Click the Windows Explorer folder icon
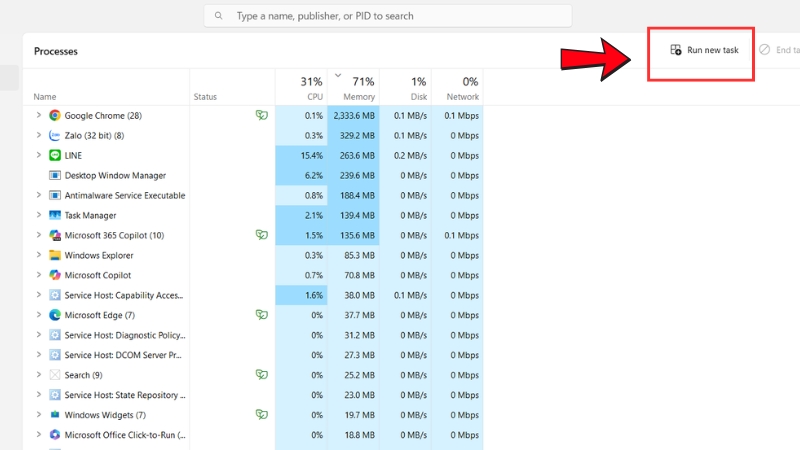 (x=55, y=255)
